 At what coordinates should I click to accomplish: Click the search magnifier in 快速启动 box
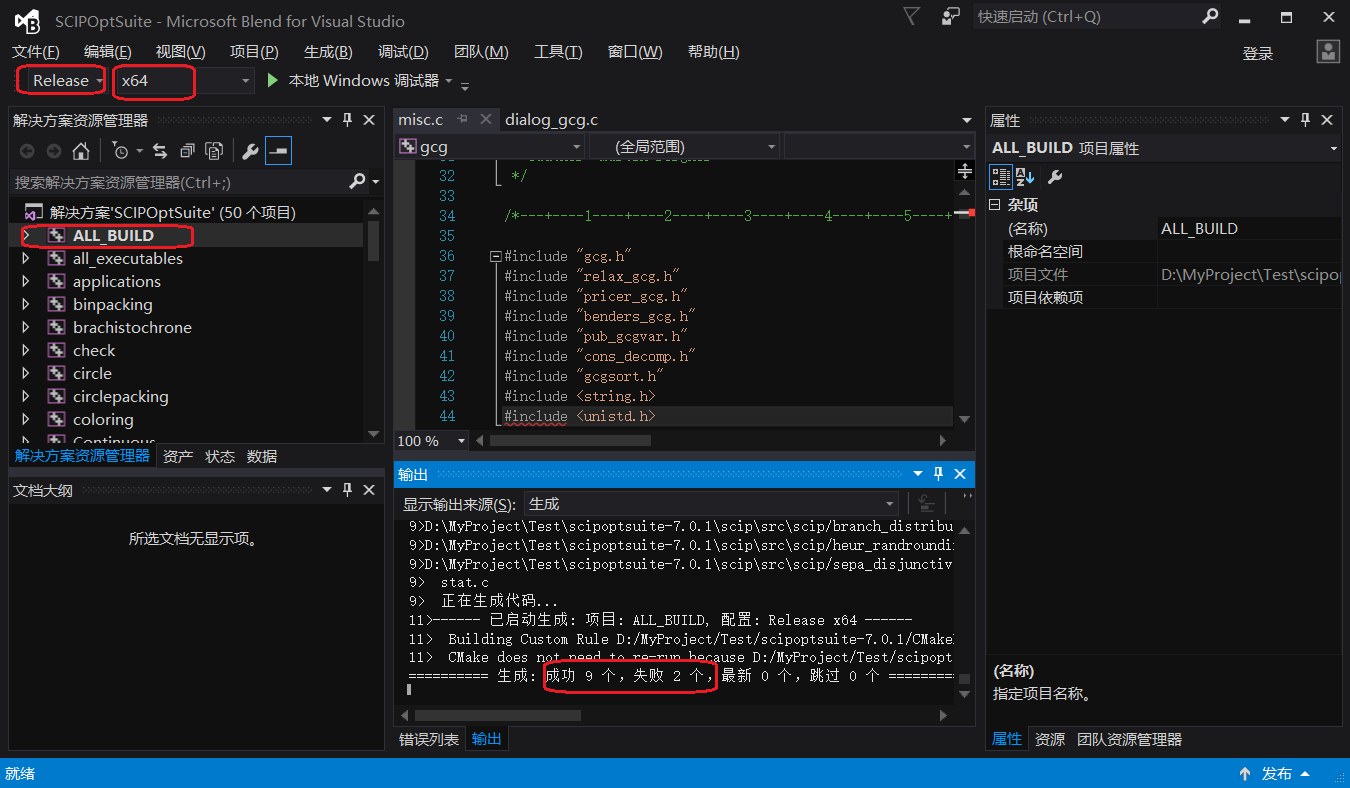point(1209,16)
